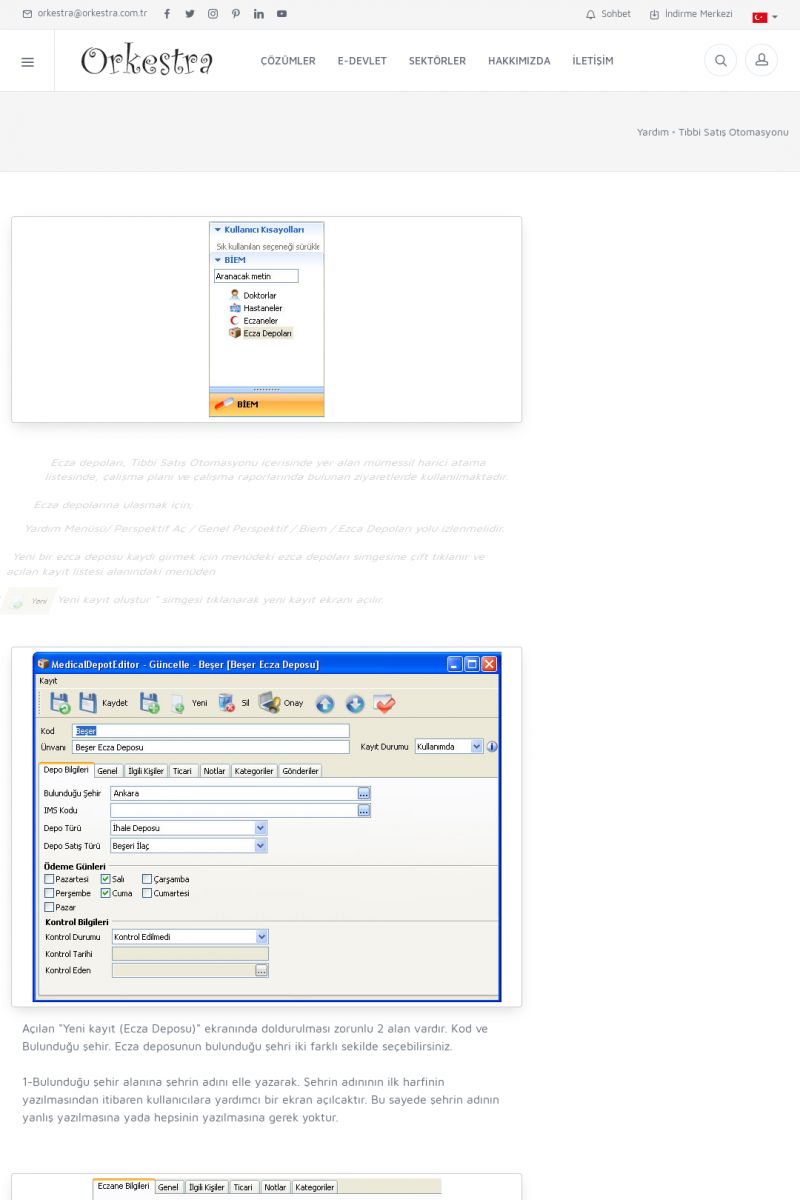Open the Turkish flag language dropdown
The width and height of the screenshot is (800, 1200).
pos(765,17)
